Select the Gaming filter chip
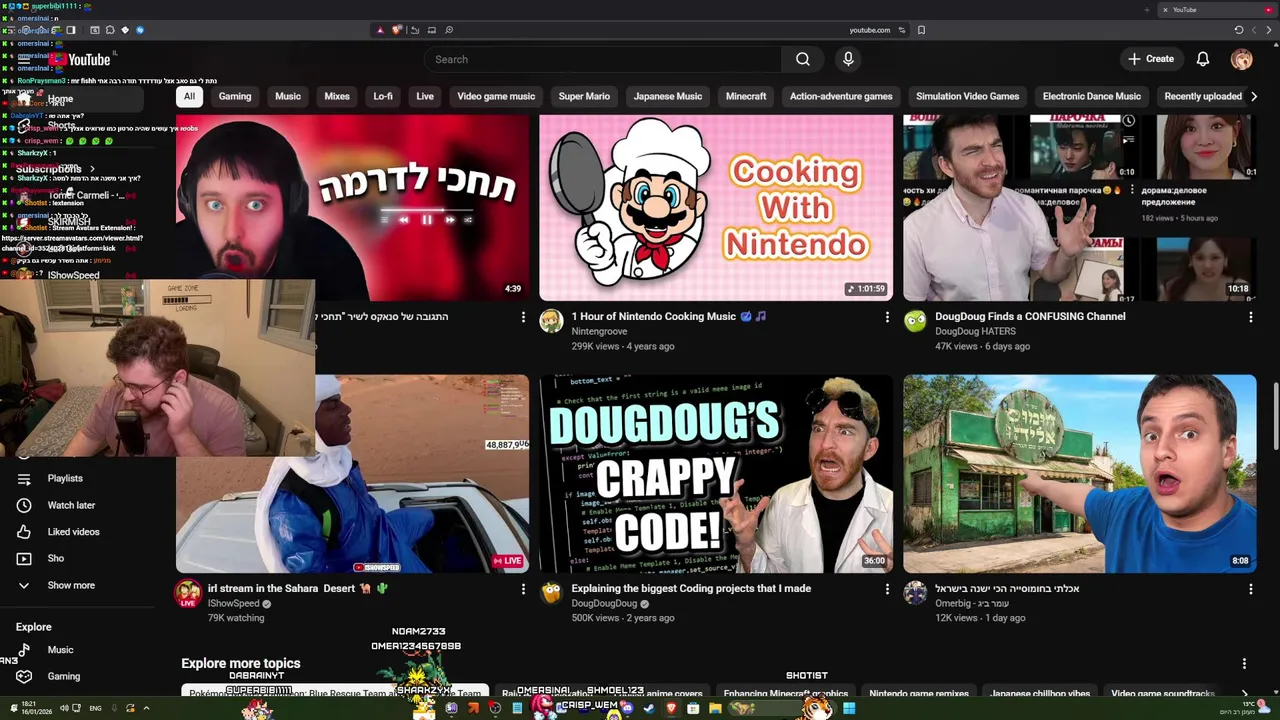 [x=235, y=96]
